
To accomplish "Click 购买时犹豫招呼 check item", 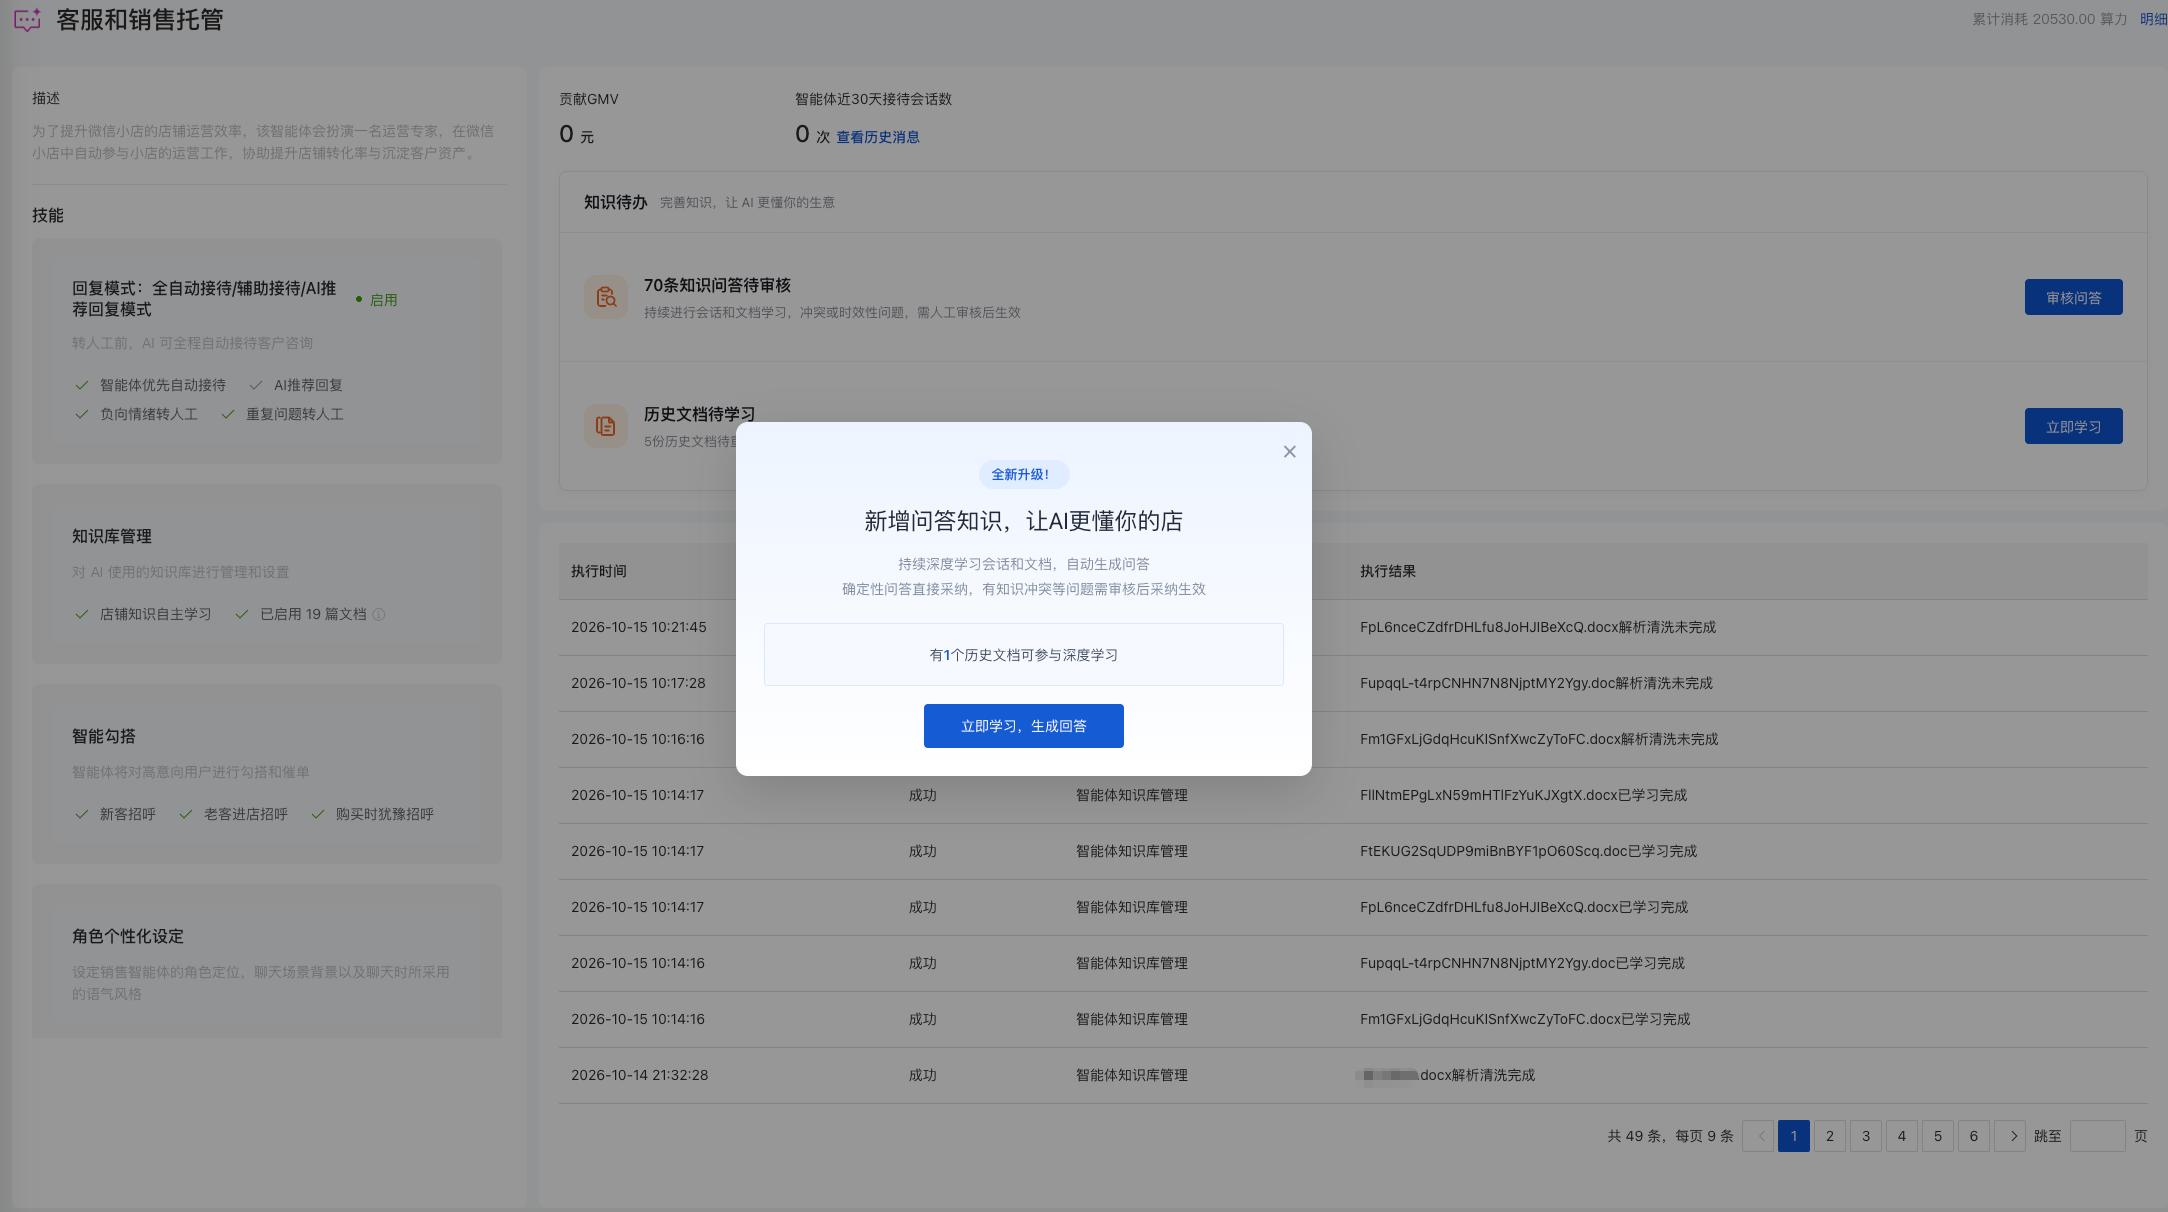I will pyautogui.click(x=373, y=814).
